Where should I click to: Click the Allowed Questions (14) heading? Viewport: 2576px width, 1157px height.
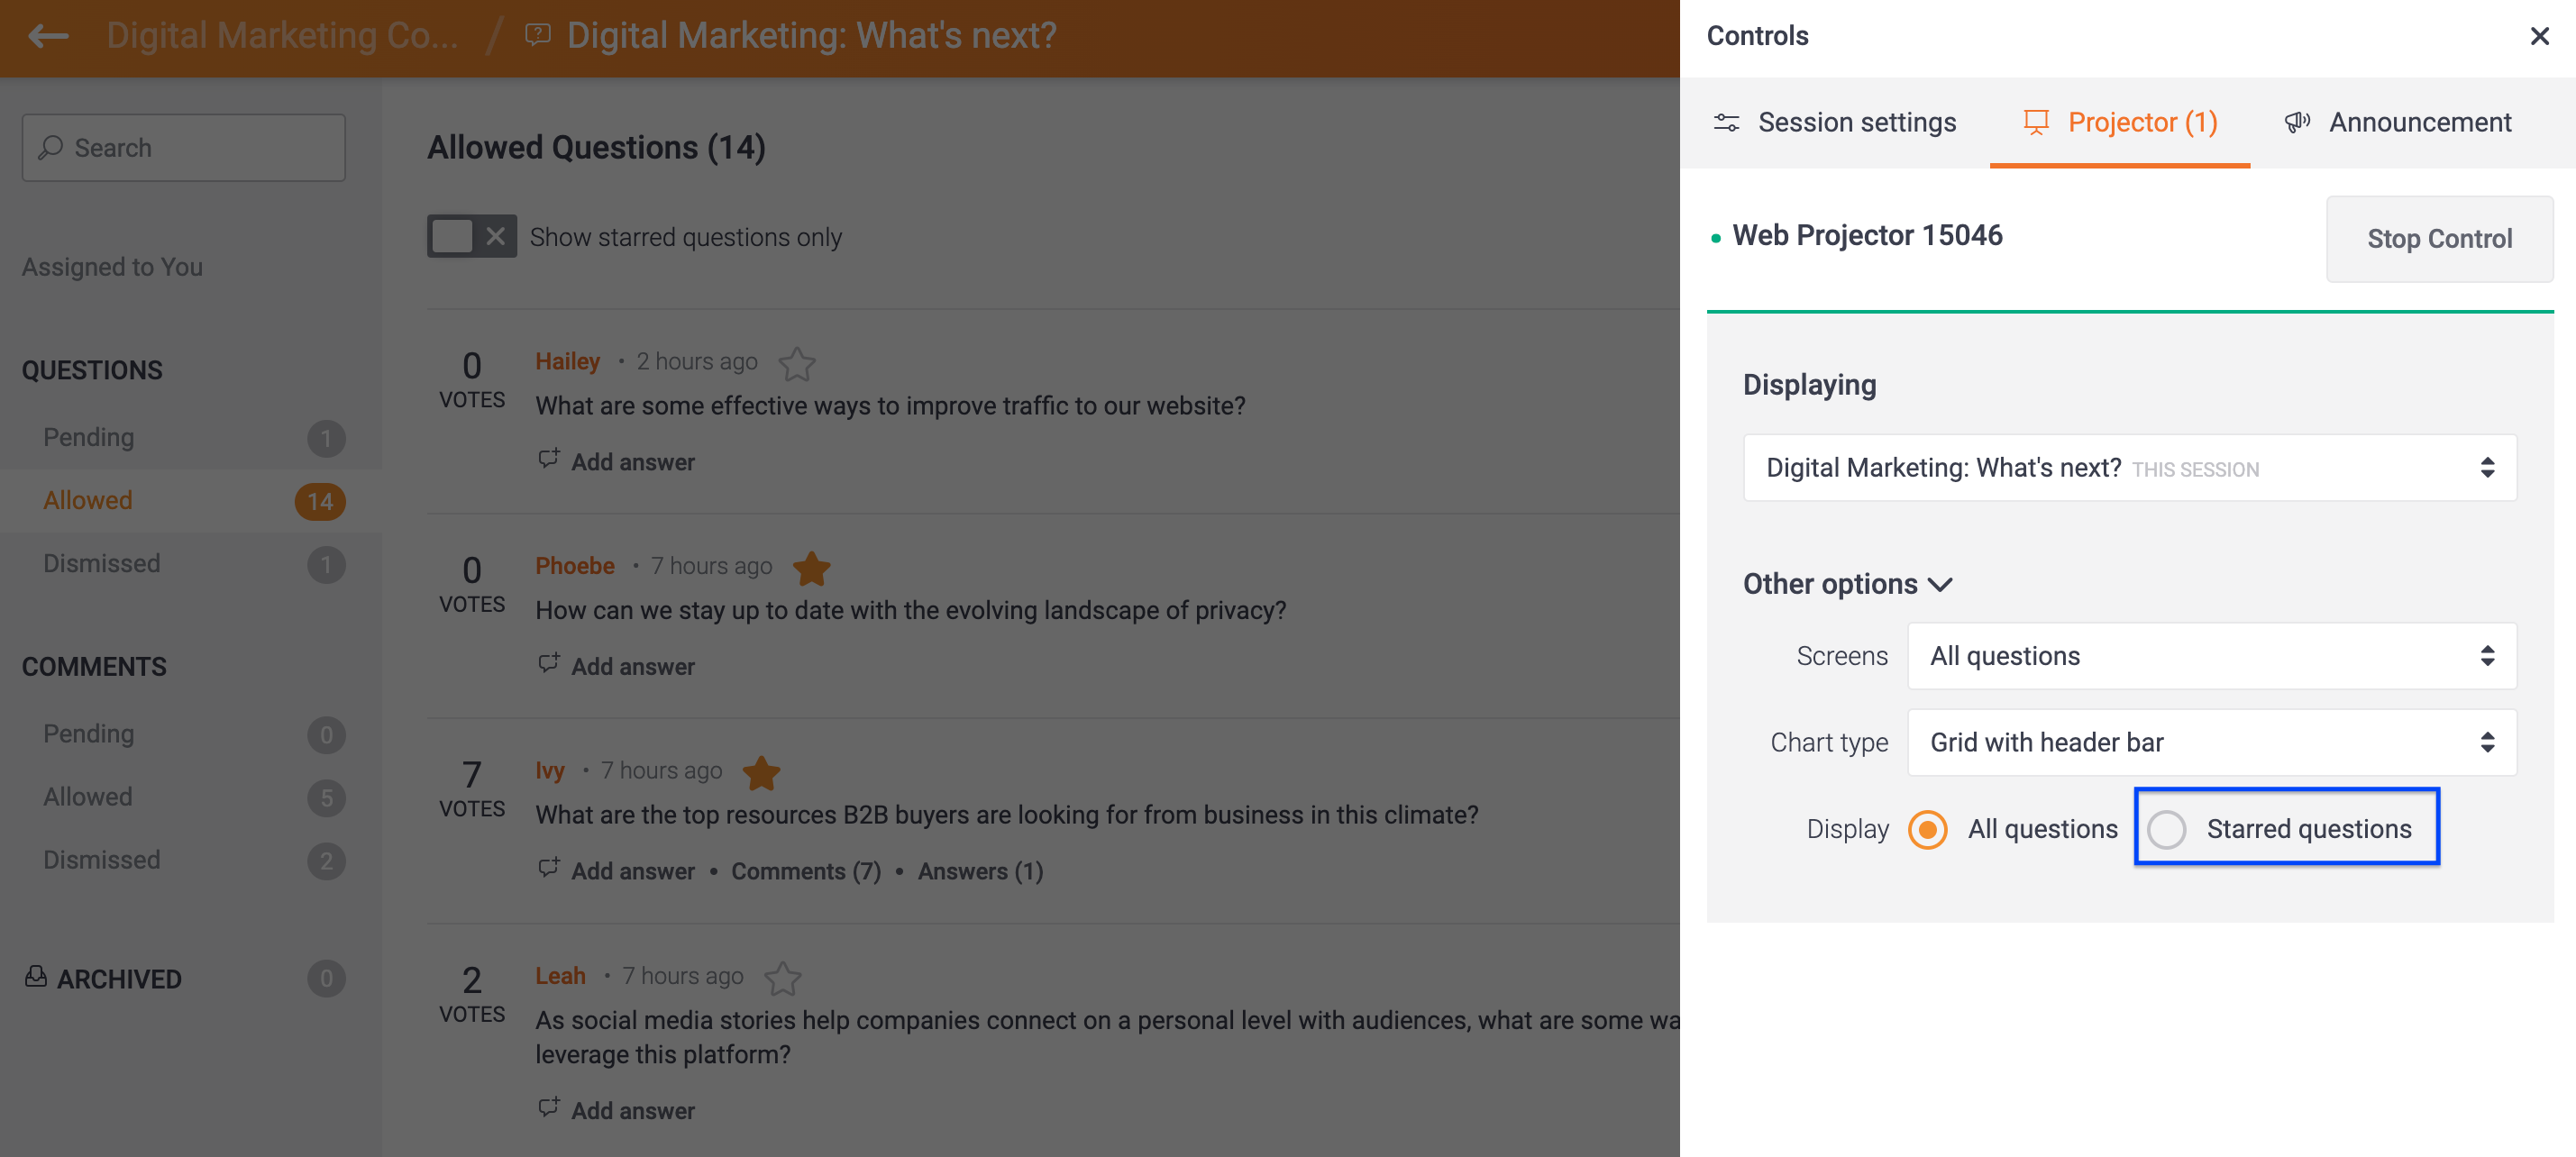pyautogui.click(x=596, y=148)
